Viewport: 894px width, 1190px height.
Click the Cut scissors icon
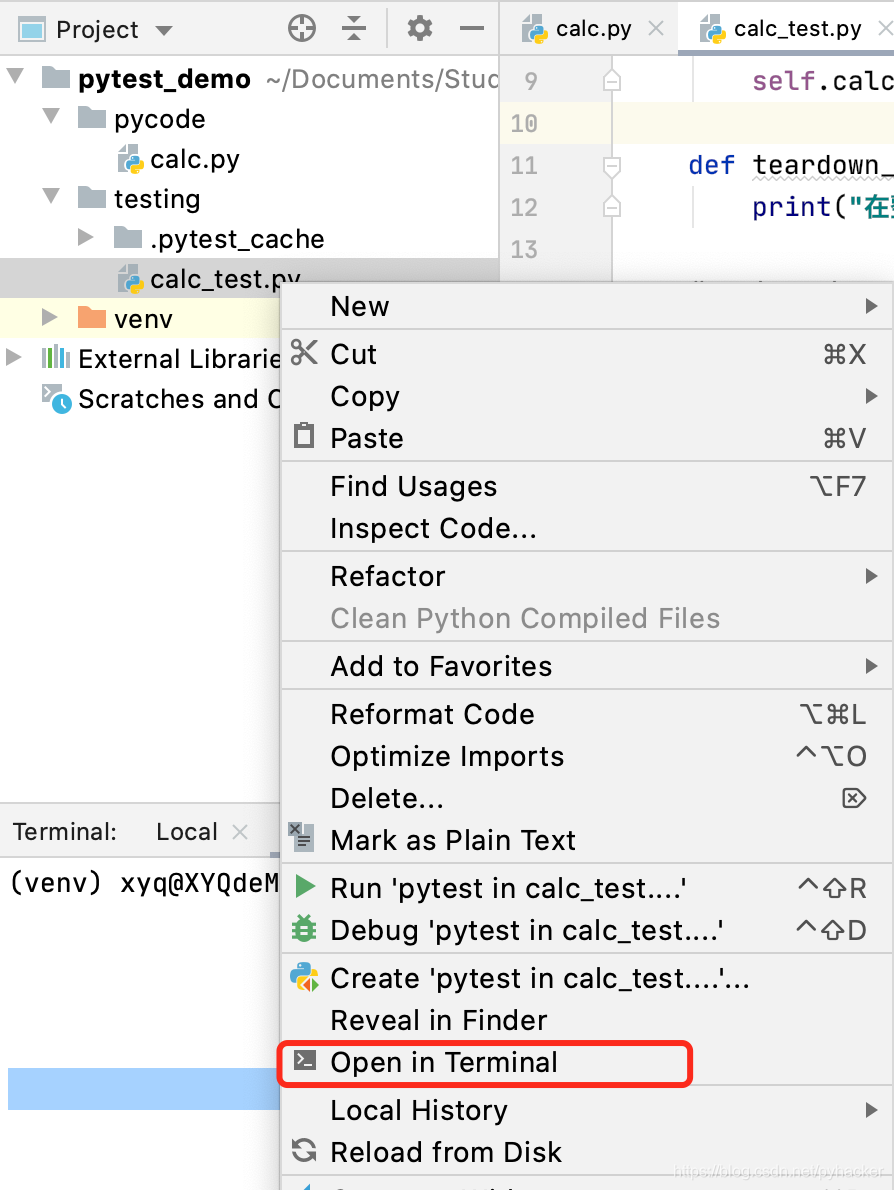click(x=304, y=353)
